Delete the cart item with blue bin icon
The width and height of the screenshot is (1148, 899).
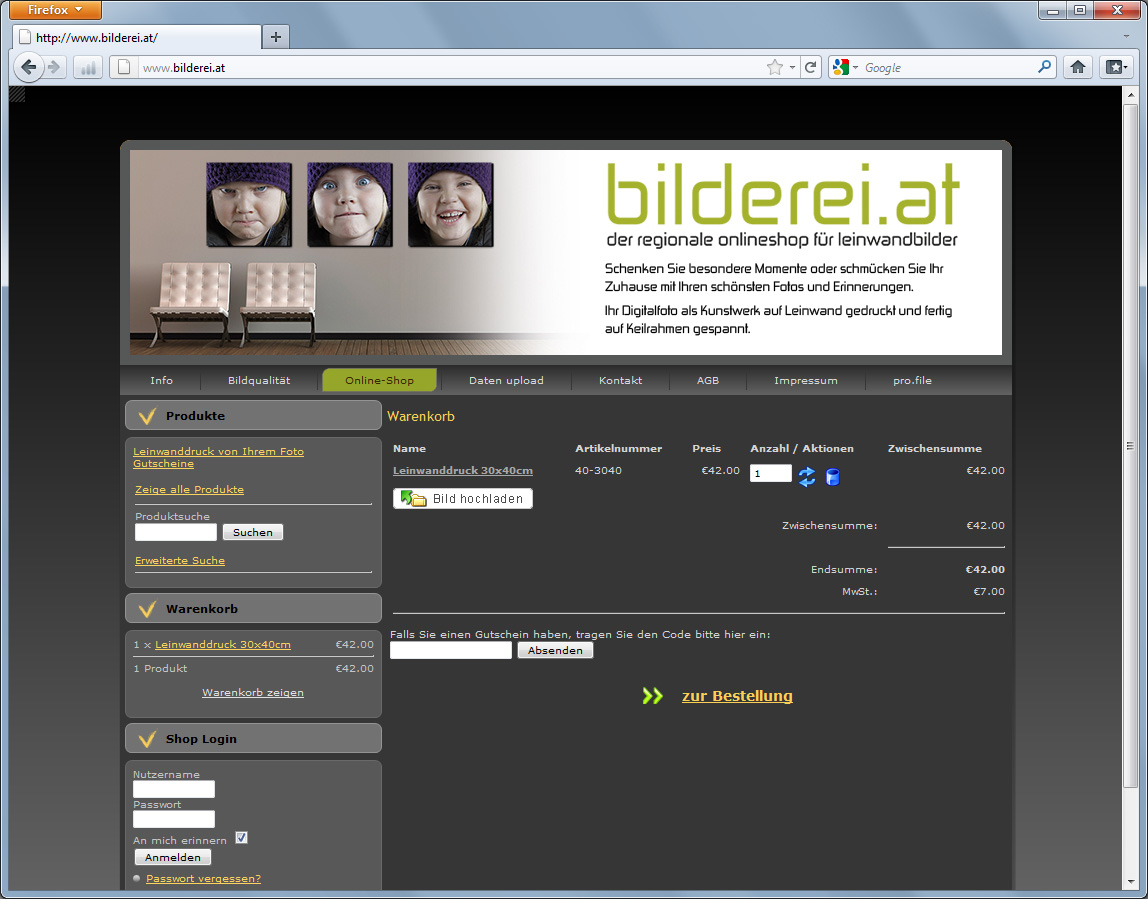[832, 477]
